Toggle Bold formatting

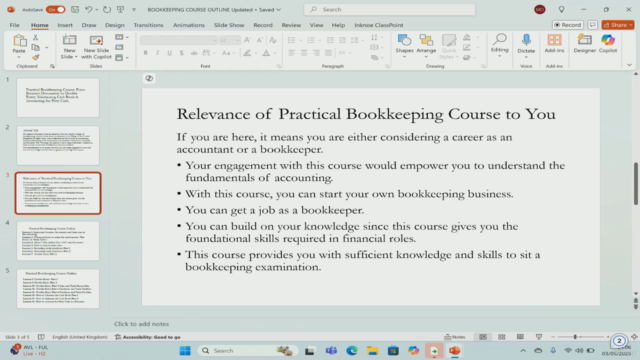pos(145,53)
